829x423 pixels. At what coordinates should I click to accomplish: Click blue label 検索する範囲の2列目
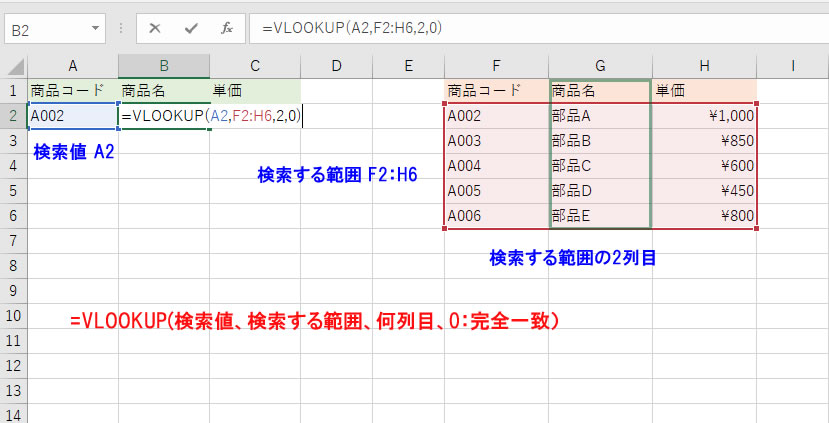coord(573,258)
